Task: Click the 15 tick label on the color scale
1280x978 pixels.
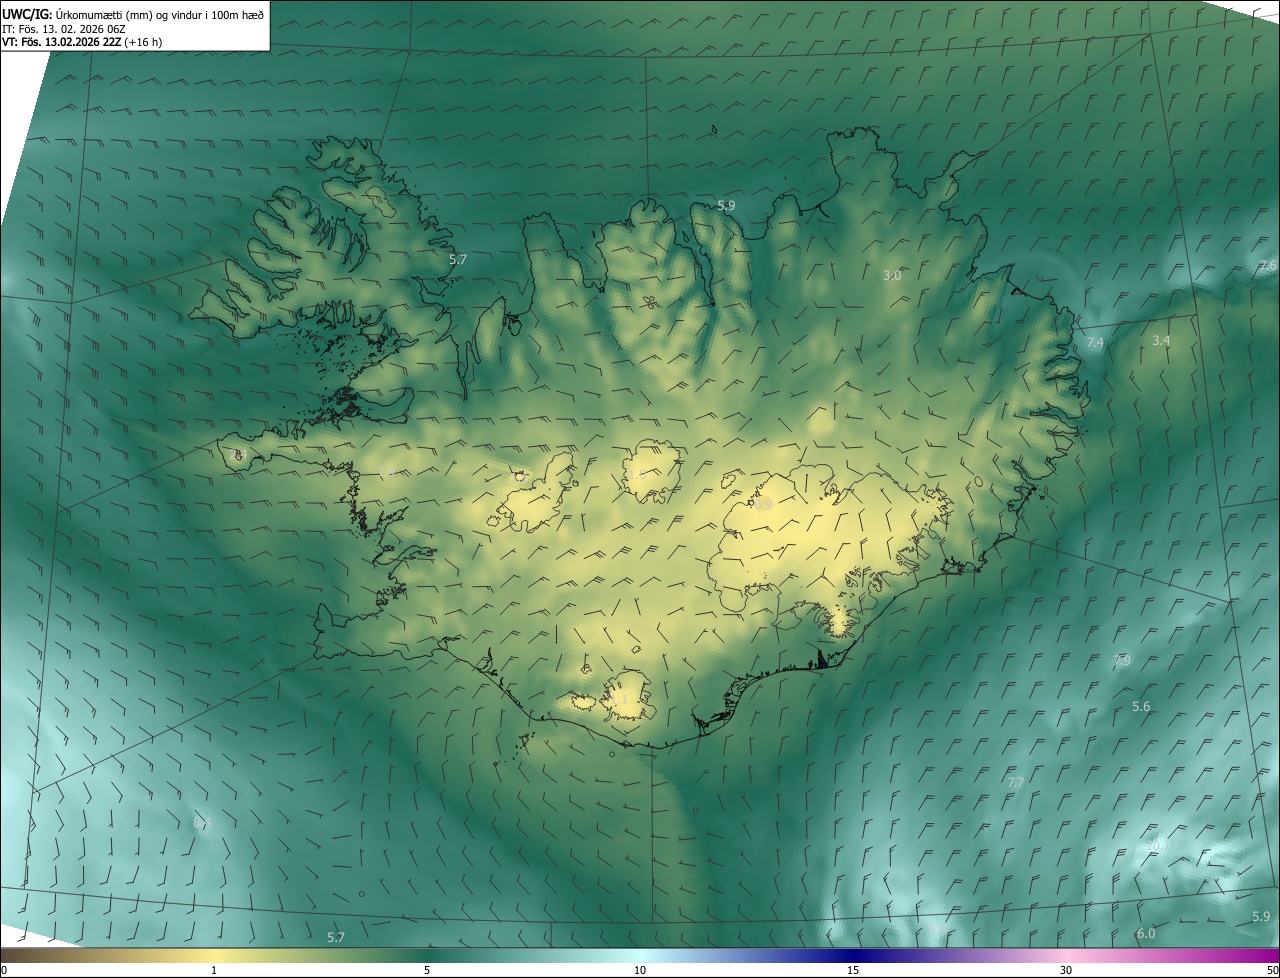Action: [x=853, y=970]
